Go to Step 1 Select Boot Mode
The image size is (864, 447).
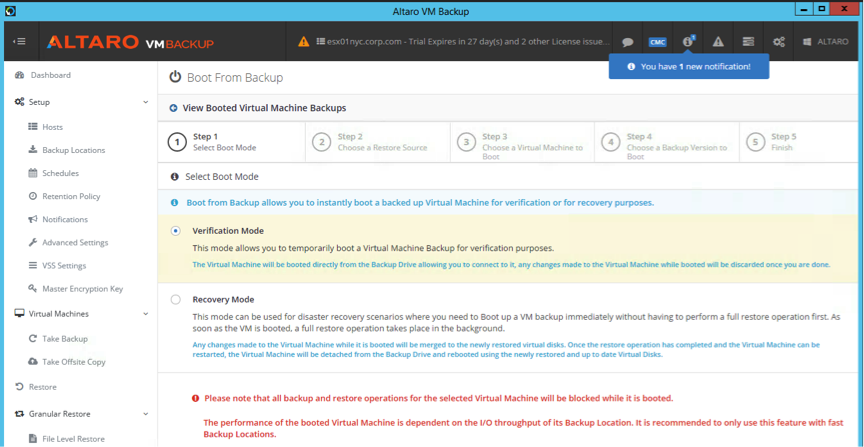tap(231, 142)
